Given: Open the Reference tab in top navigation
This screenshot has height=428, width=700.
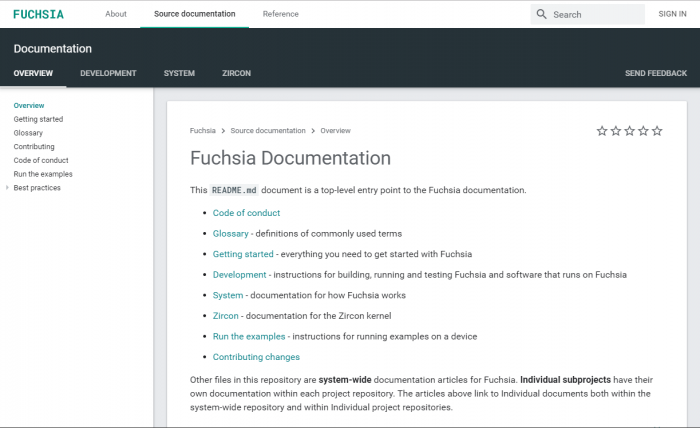Looking at the screenshot, I should pyautogui.click(x=280, y=14).
